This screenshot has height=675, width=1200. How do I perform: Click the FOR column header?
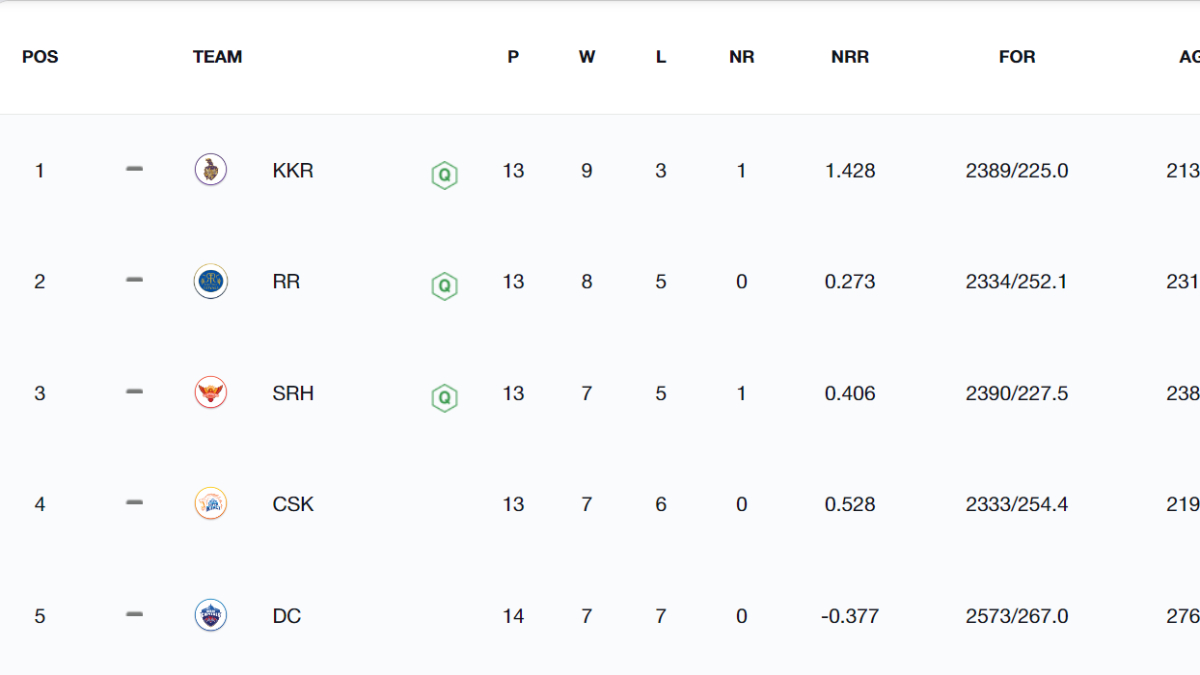click(x=1016, y=57)
